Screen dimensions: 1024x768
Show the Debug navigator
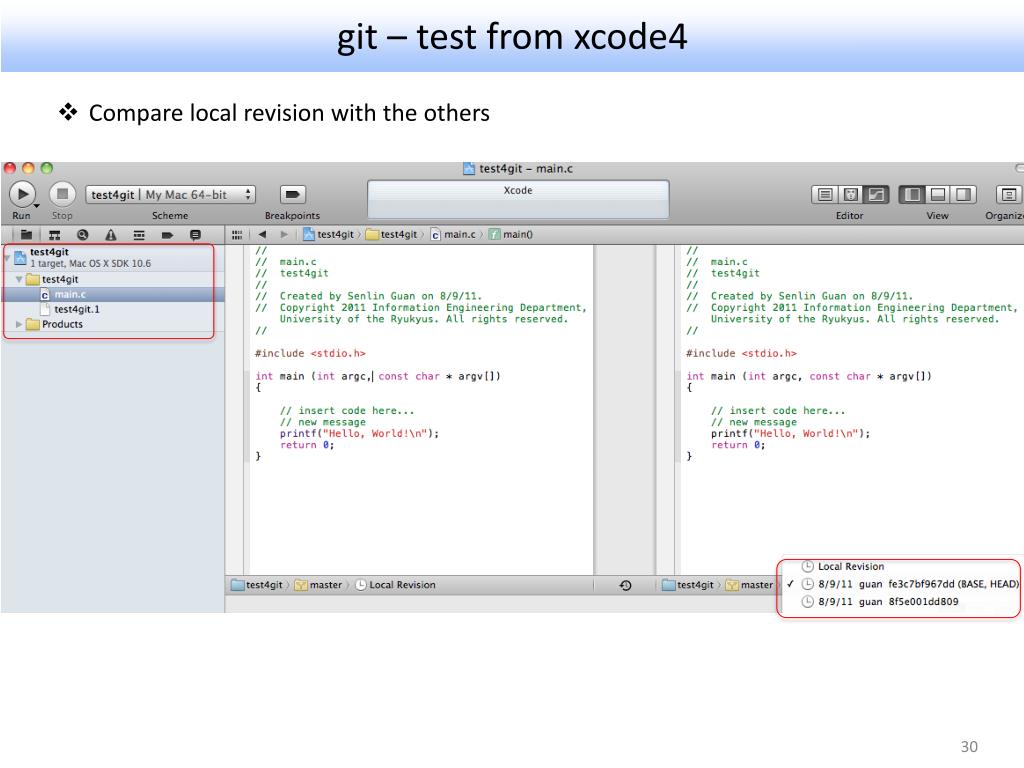tap(138, 234)
